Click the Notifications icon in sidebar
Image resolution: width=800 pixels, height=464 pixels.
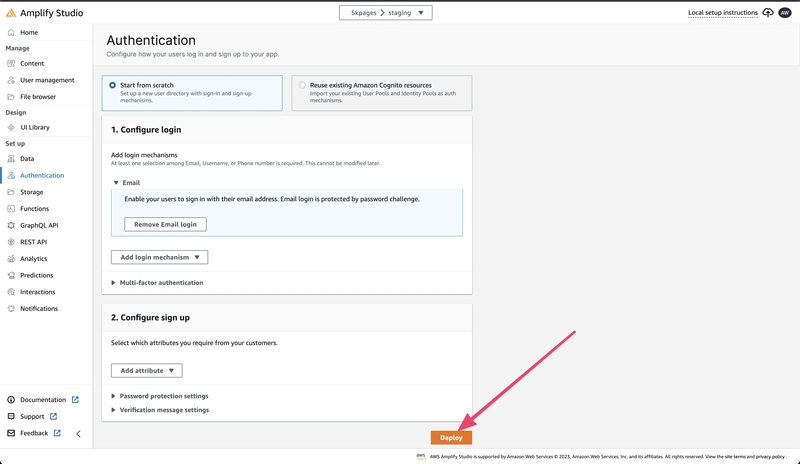(x=11, y=308)
